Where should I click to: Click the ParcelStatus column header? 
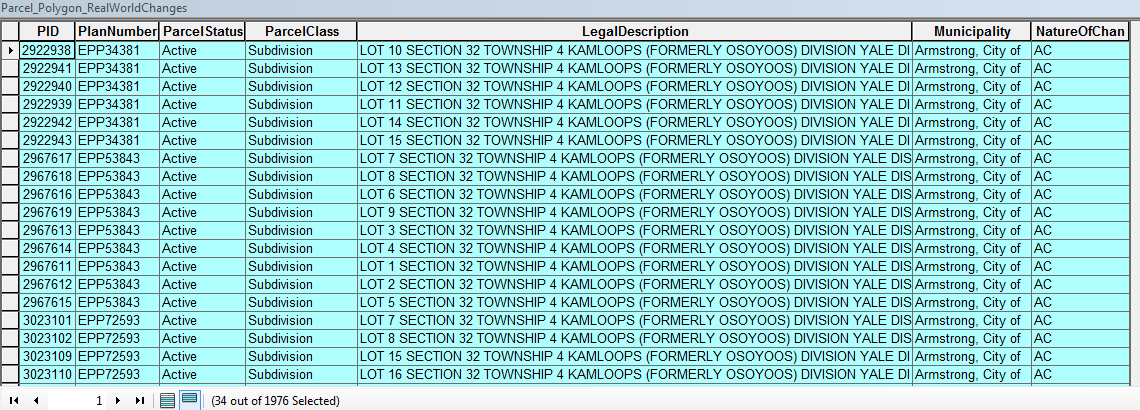tap(202, 31)
